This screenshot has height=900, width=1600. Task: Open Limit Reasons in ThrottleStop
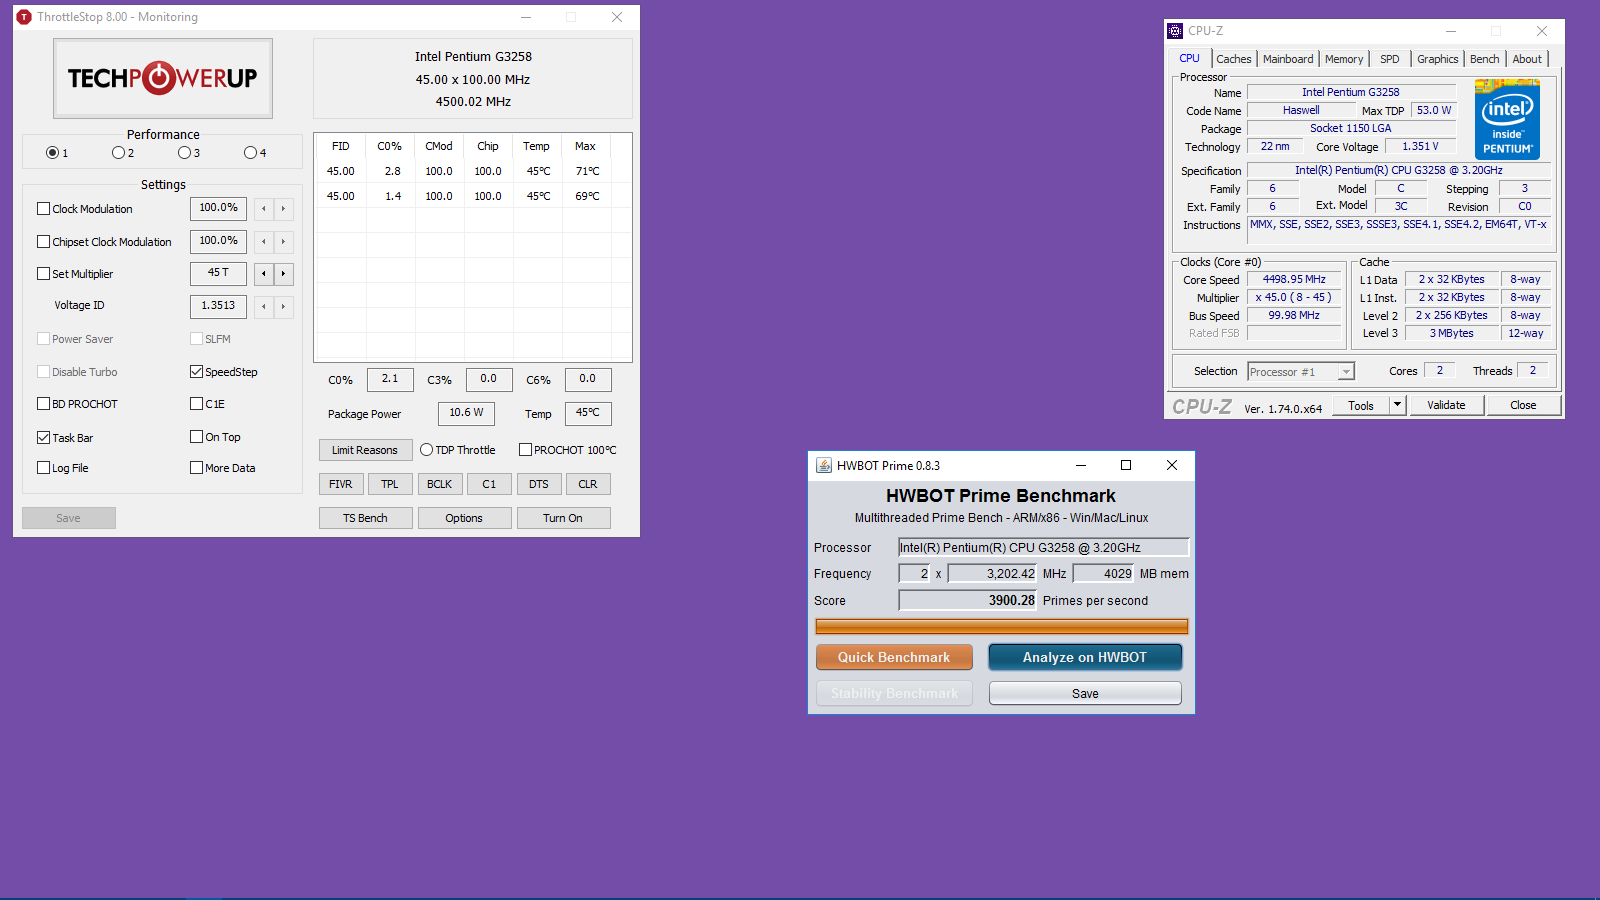click(365, 450)
